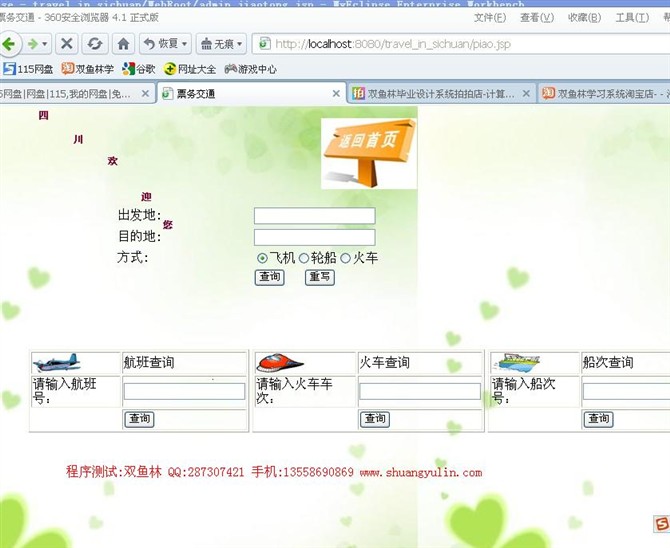Close the 票务交通 tab

coord(336,94)
